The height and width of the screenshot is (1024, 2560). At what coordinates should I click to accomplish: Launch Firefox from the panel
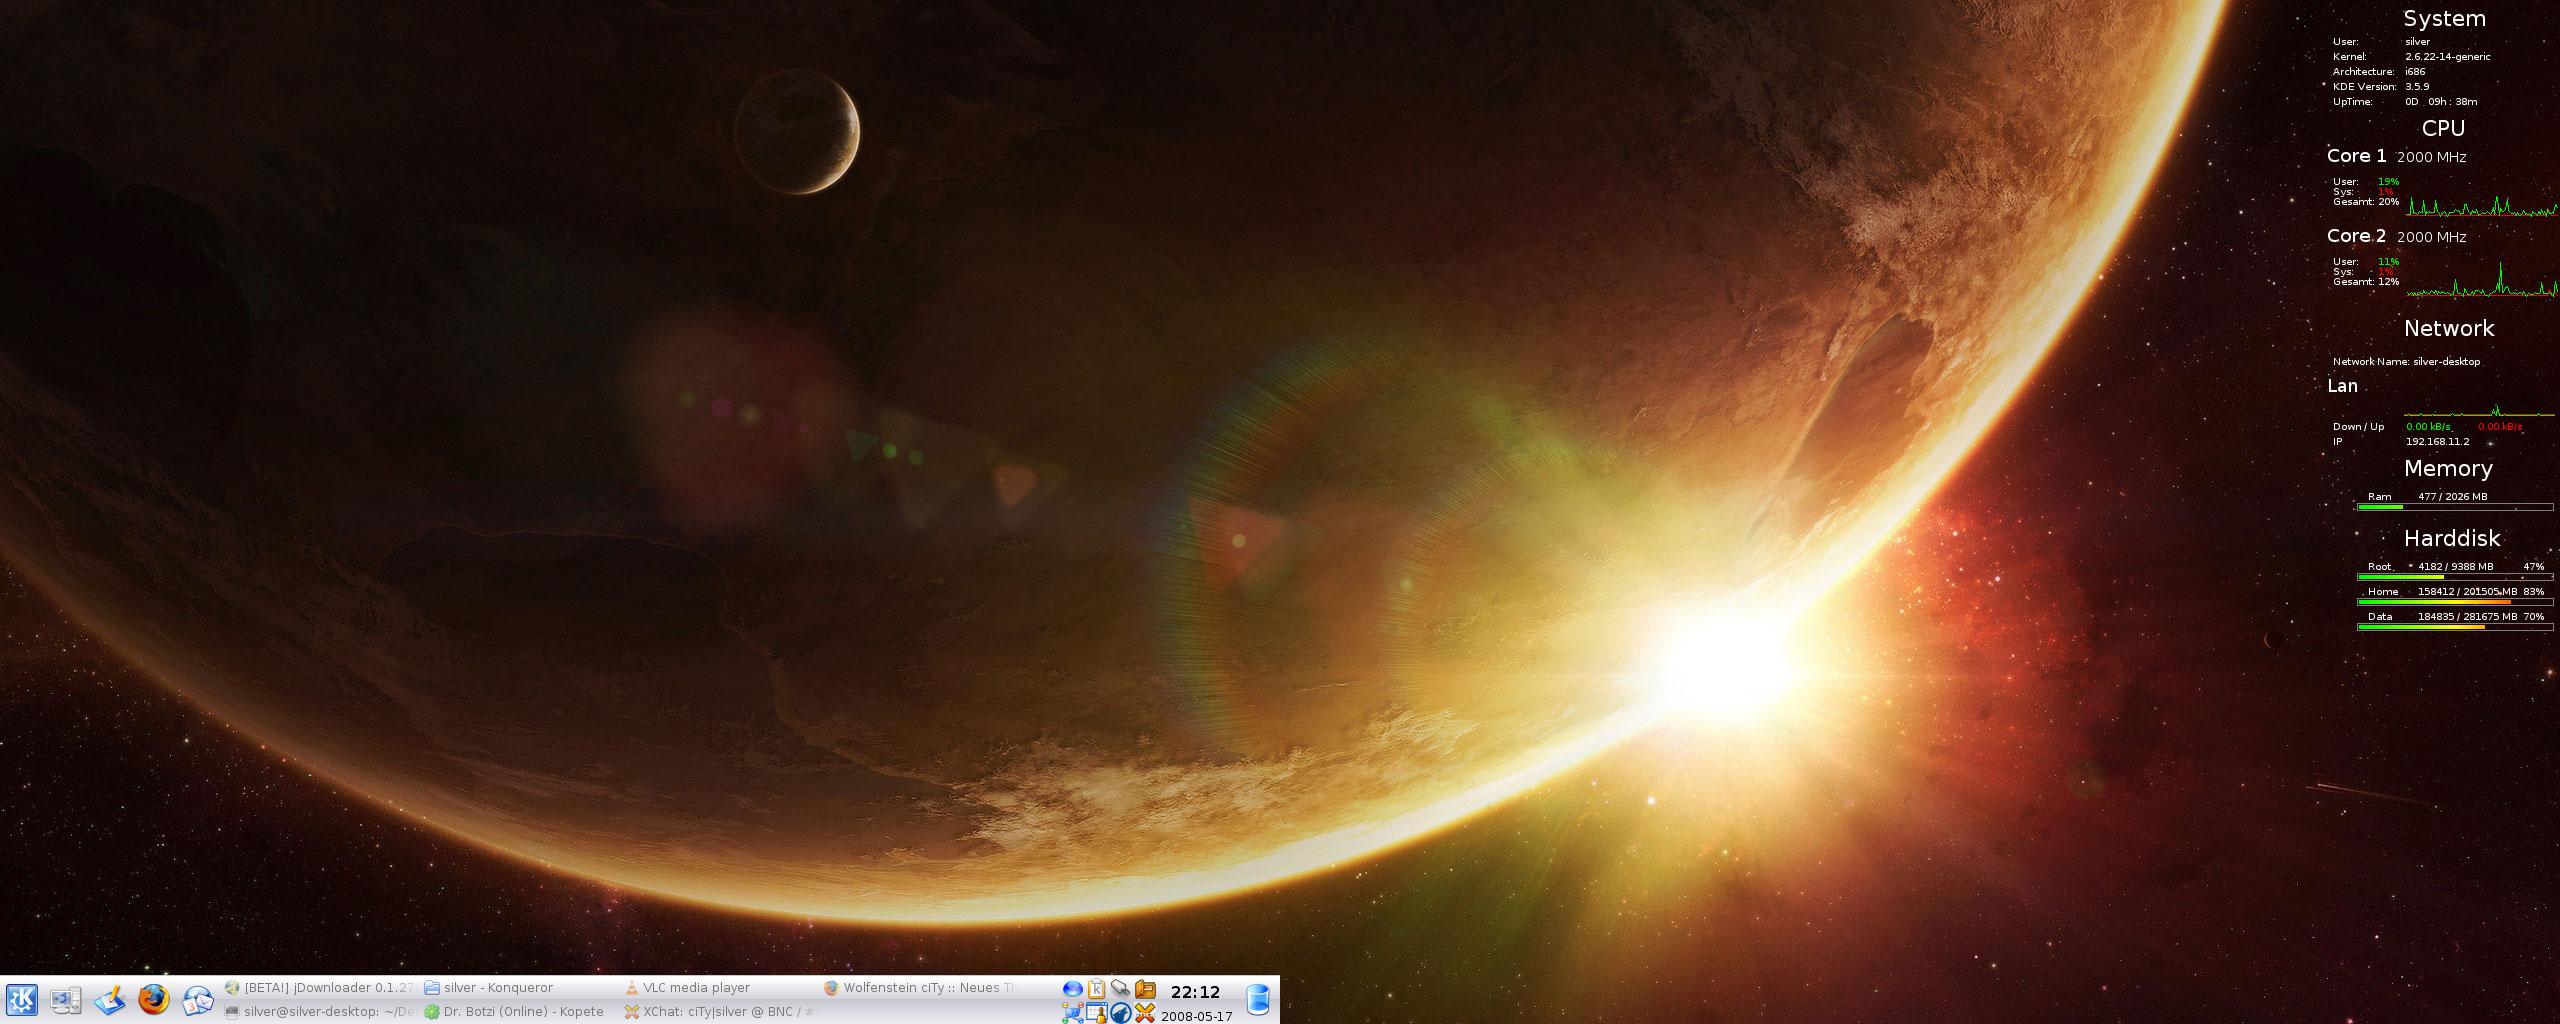pyautogui.click(x=154, y=999)
